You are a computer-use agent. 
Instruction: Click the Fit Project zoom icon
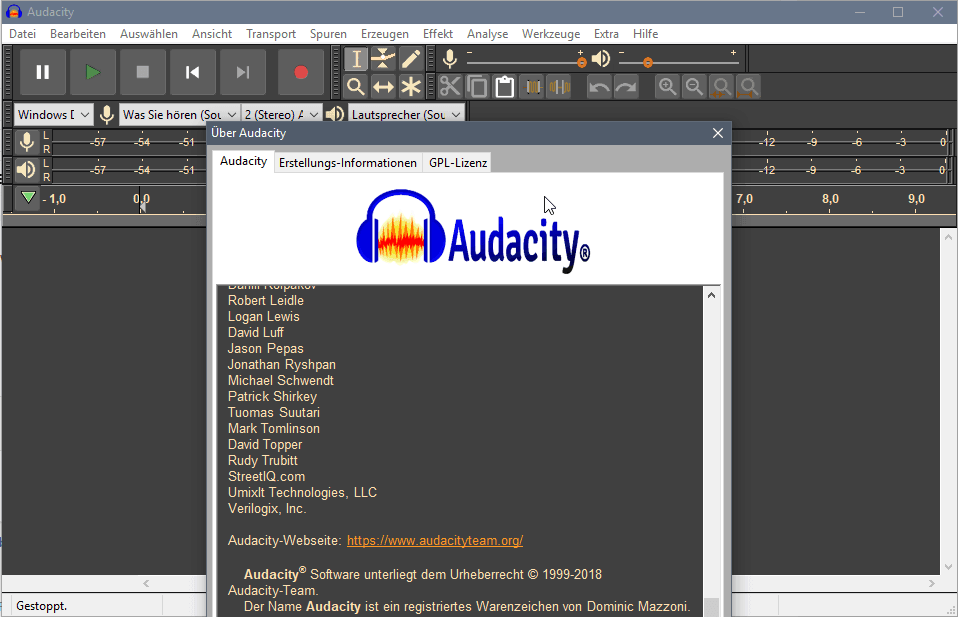coord(749,87)
